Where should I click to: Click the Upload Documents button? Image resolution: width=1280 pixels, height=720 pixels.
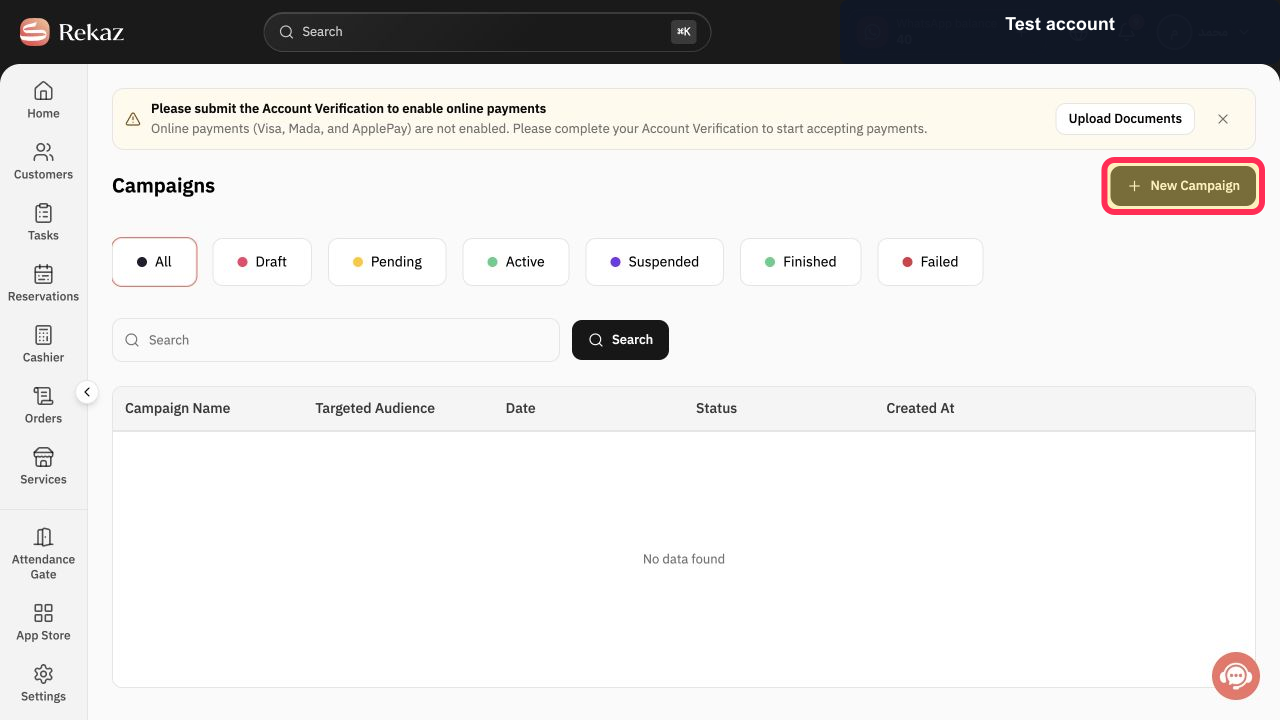1125,118
